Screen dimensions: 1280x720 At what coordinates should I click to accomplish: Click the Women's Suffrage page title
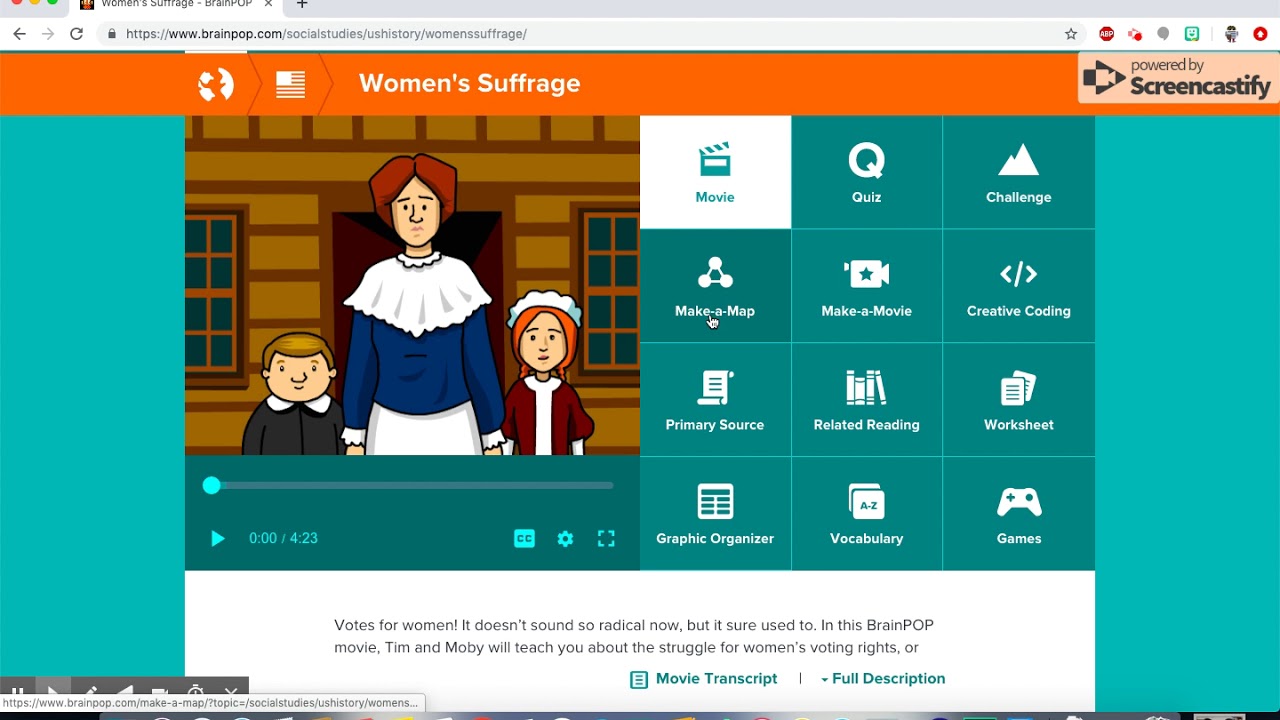(x=469, y=83)
